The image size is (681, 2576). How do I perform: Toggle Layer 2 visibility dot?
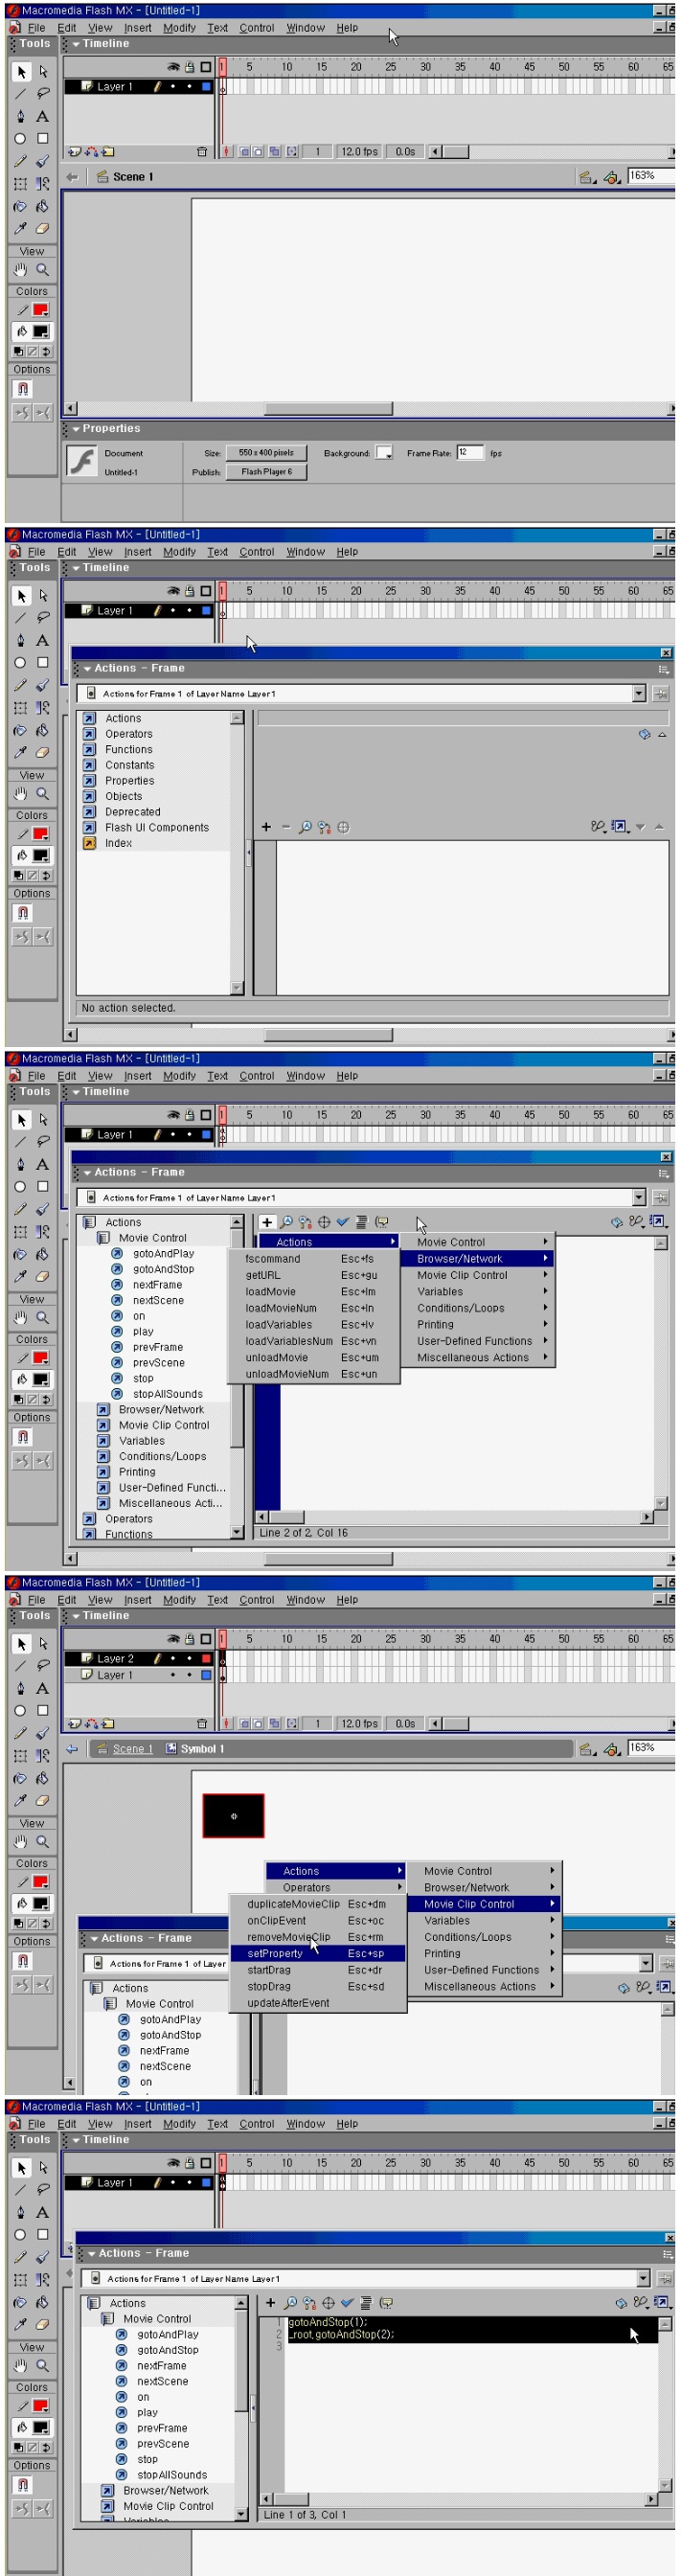pyautogui.click(x=174, y=1658)
